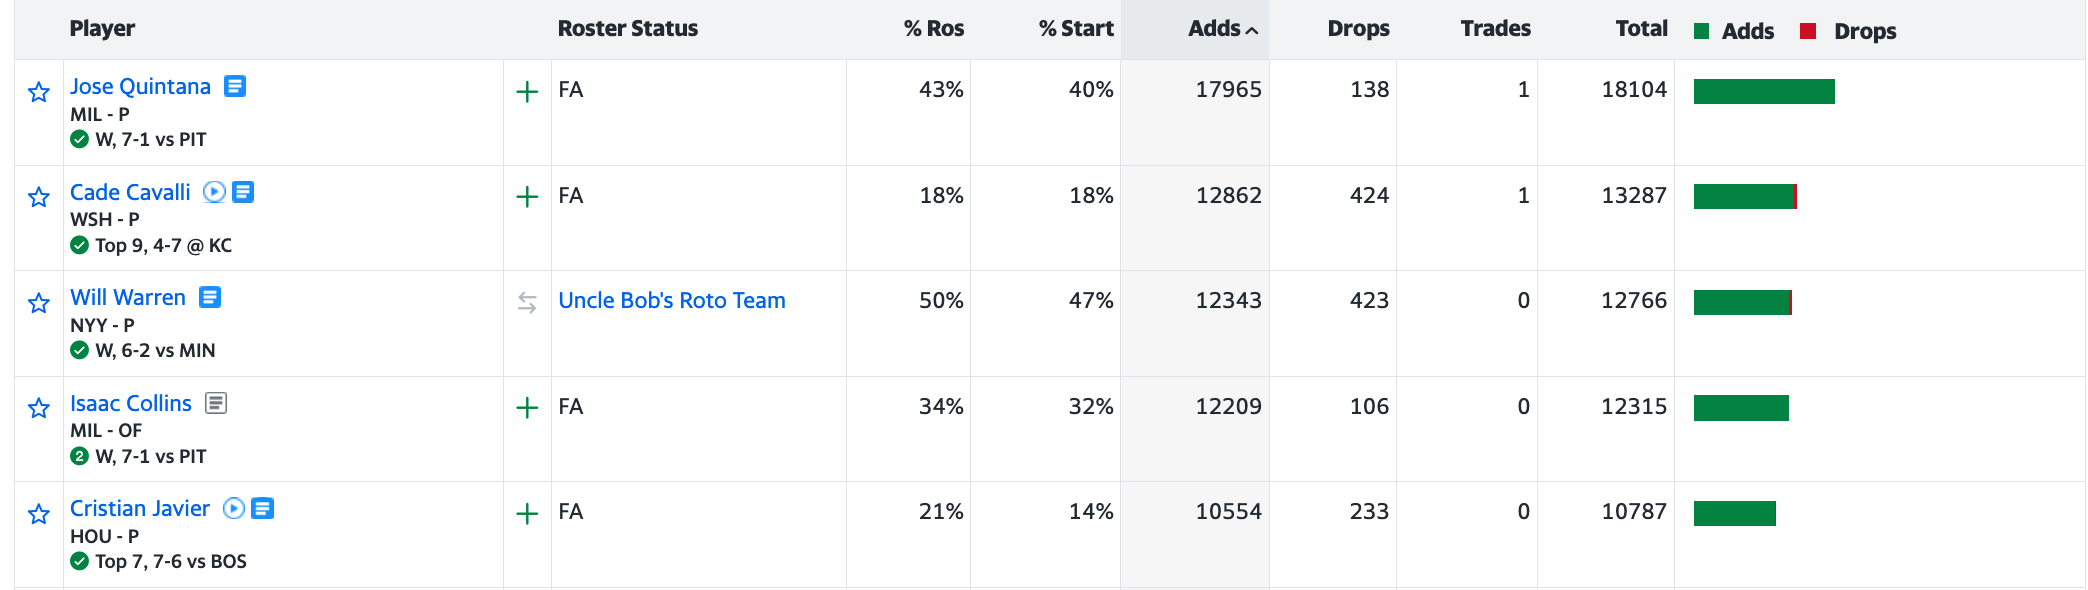Viewport: 2088px width, 590px height.
Task: Open Jose Quintana's player notes icon
Action: [x=235, y=87]
